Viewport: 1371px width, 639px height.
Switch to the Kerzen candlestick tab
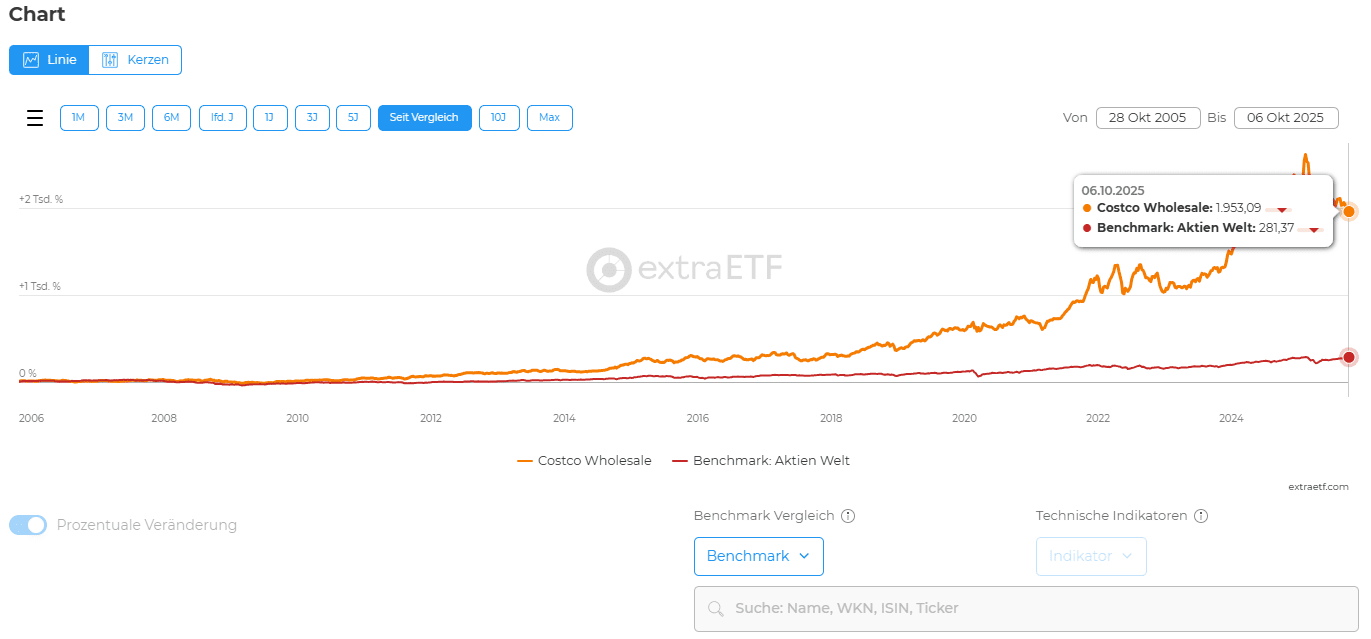pos(135,60)
